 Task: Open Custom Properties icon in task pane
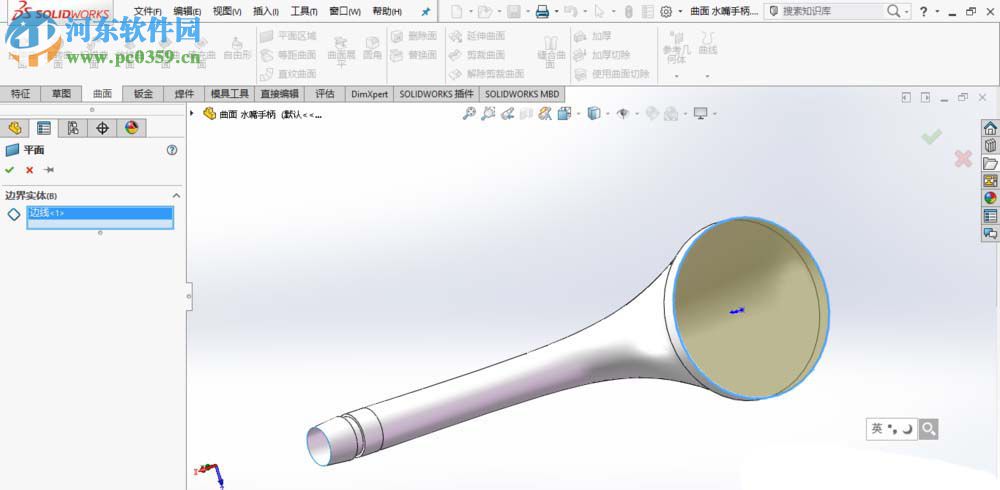(x=990, y=216)
